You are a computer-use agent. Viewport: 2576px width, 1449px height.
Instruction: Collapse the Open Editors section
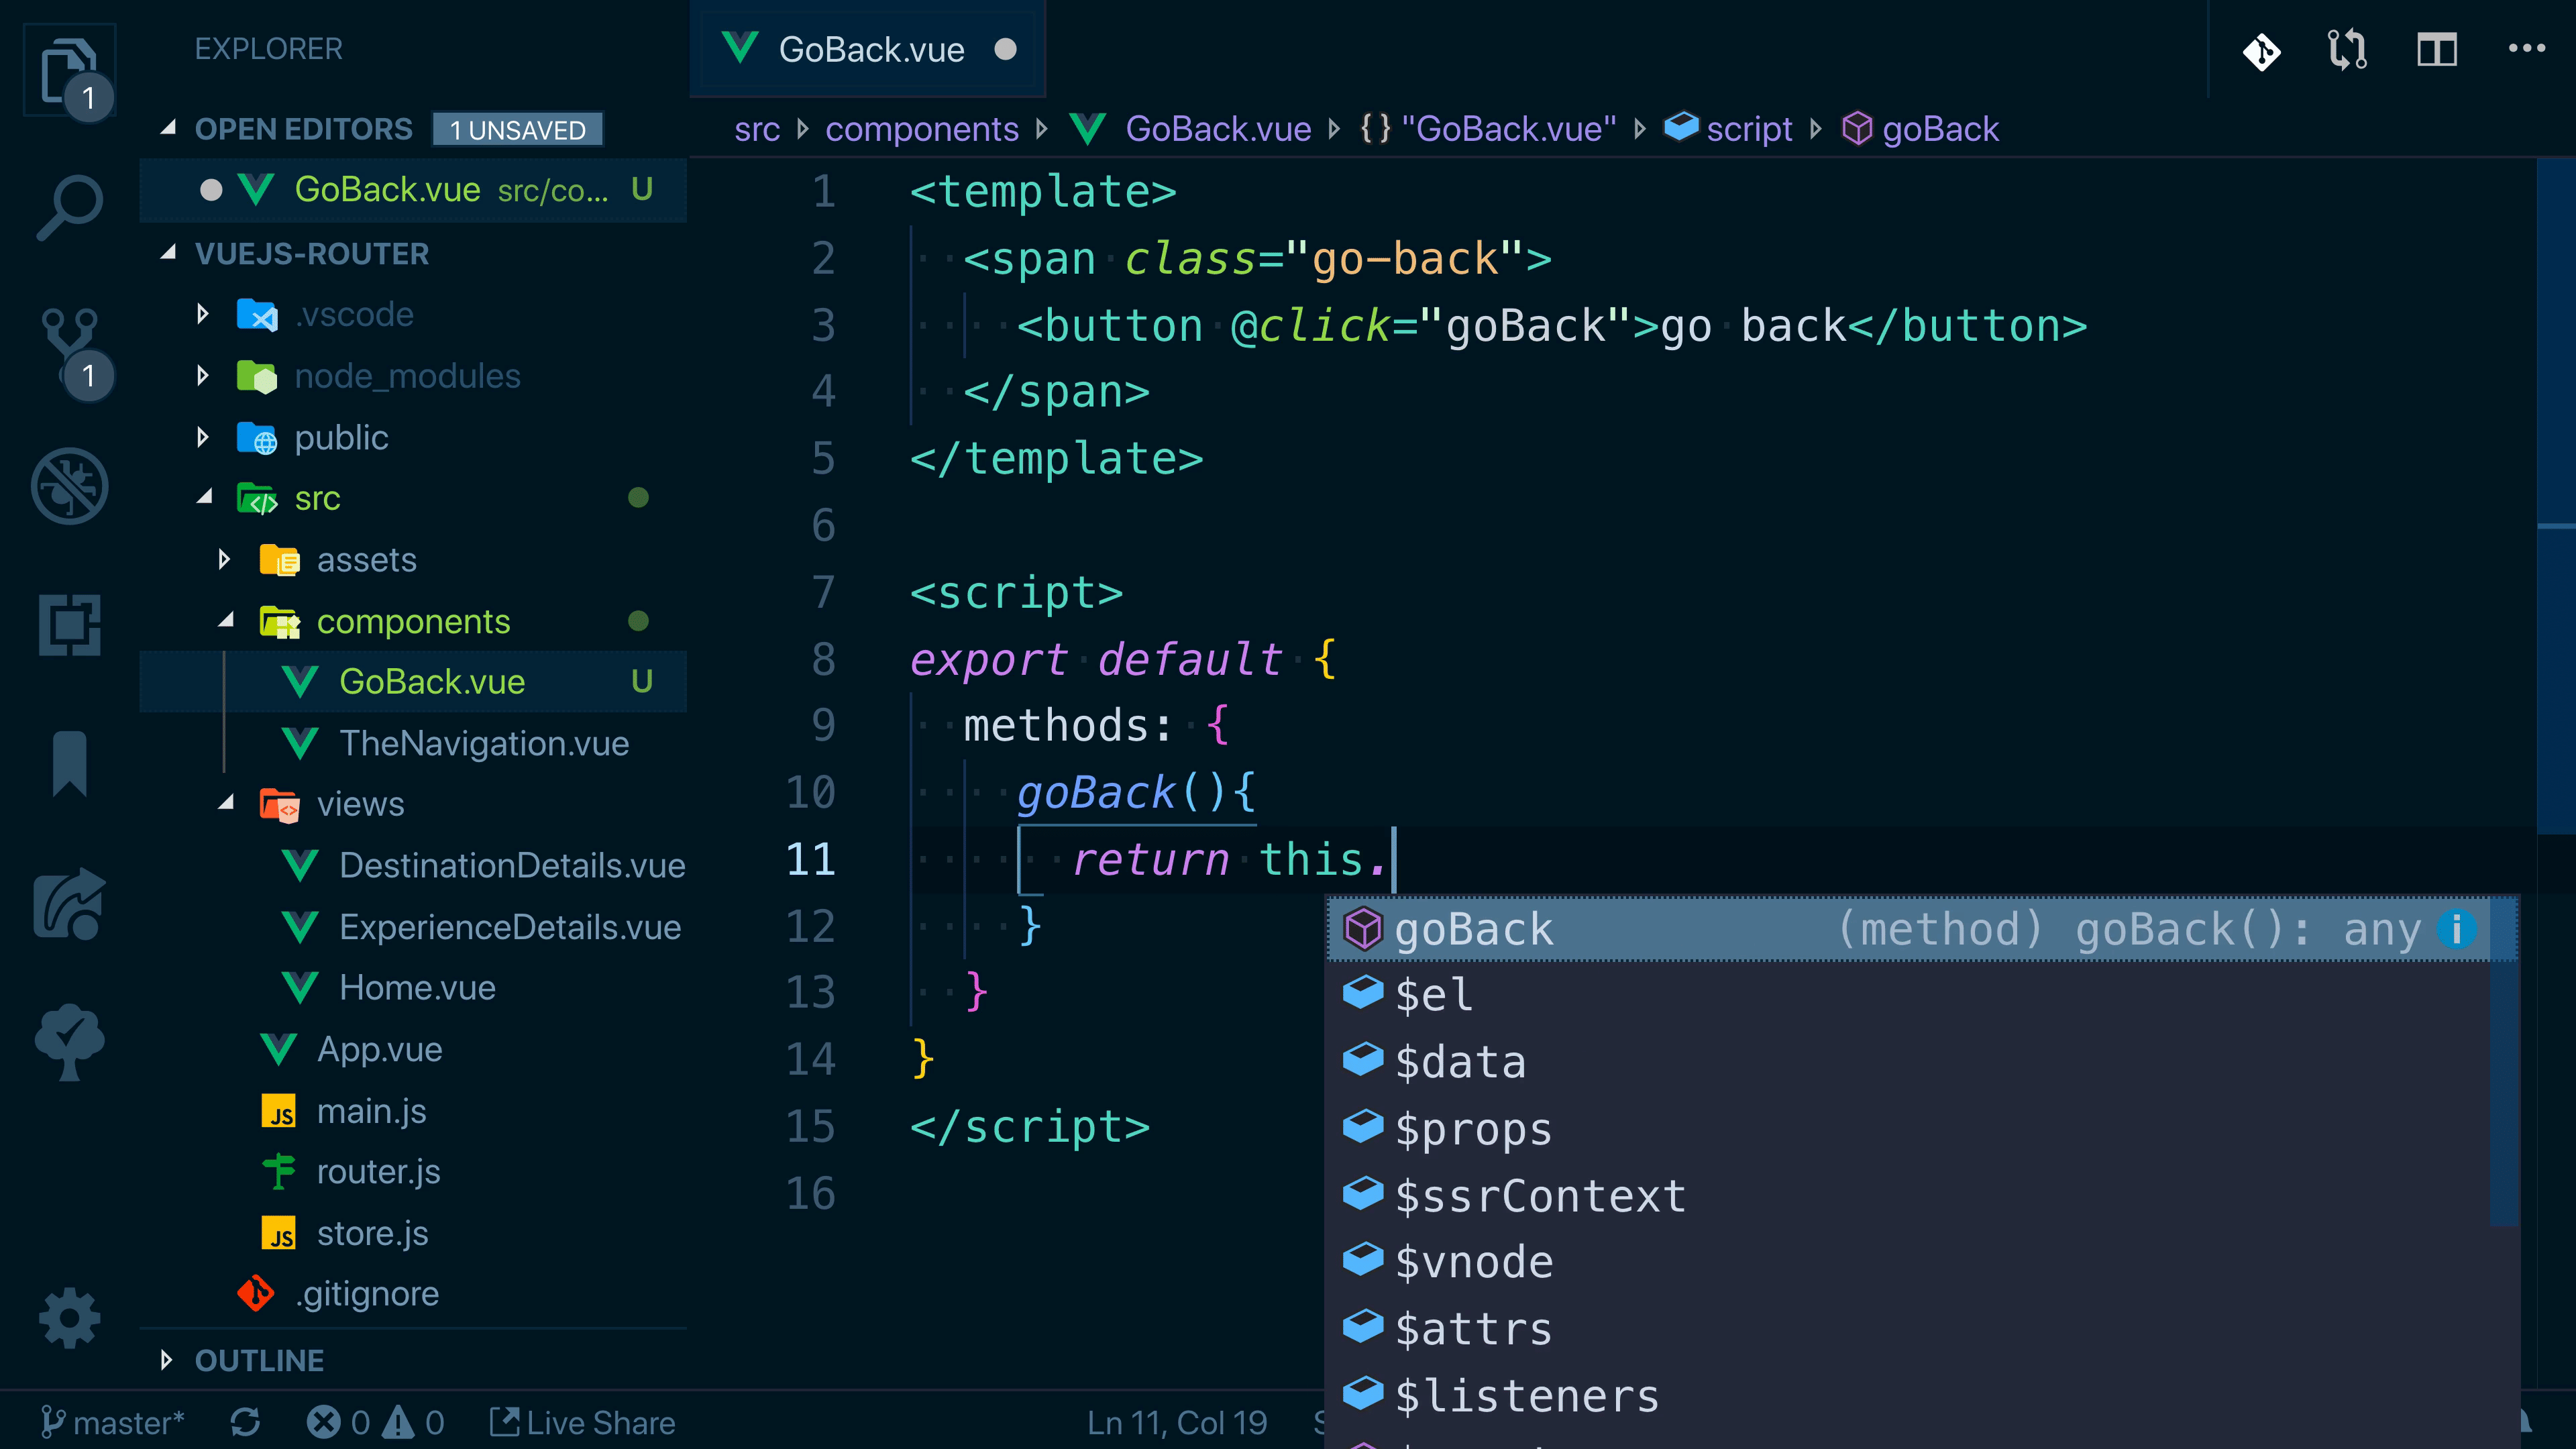[169, 128]
